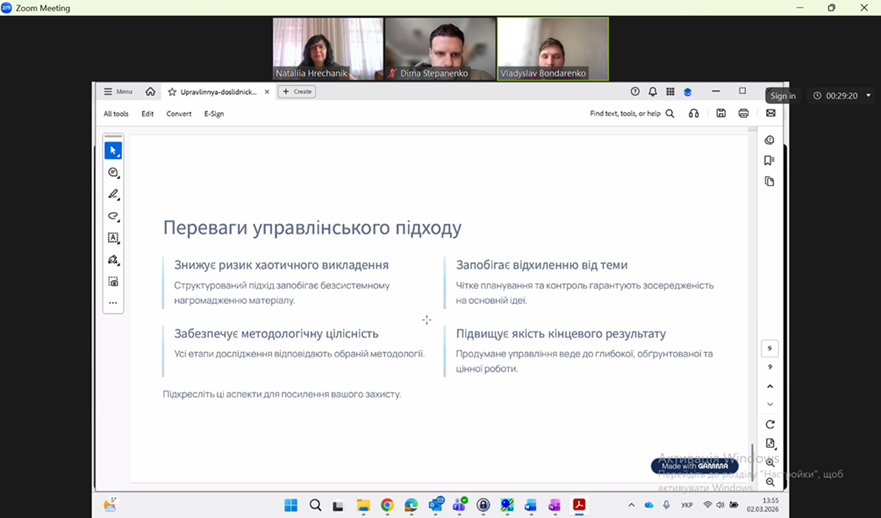The image size is (881, 518).
Task: Open File Explorer from the taskbar
Action: (363, 505)
